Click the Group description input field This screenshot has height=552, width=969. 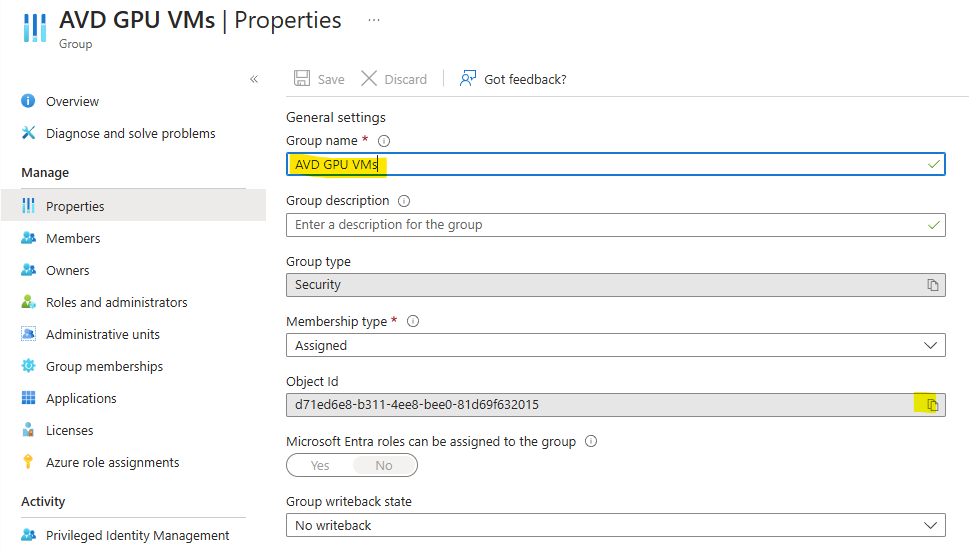pyautogui.click(x=616, y=225)
